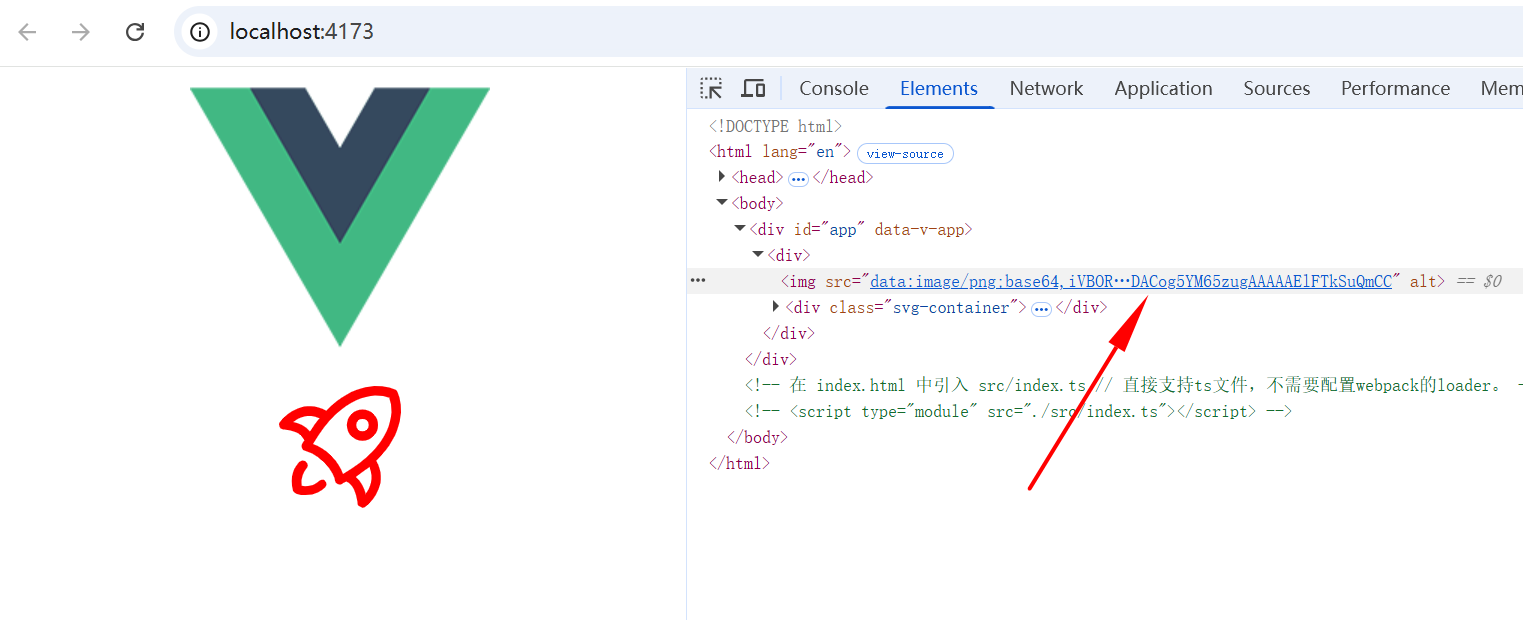Image resolution: width=1523 pixels, height=620 pixels.
Task: Select the Elements tab
Action: point(939,88)
